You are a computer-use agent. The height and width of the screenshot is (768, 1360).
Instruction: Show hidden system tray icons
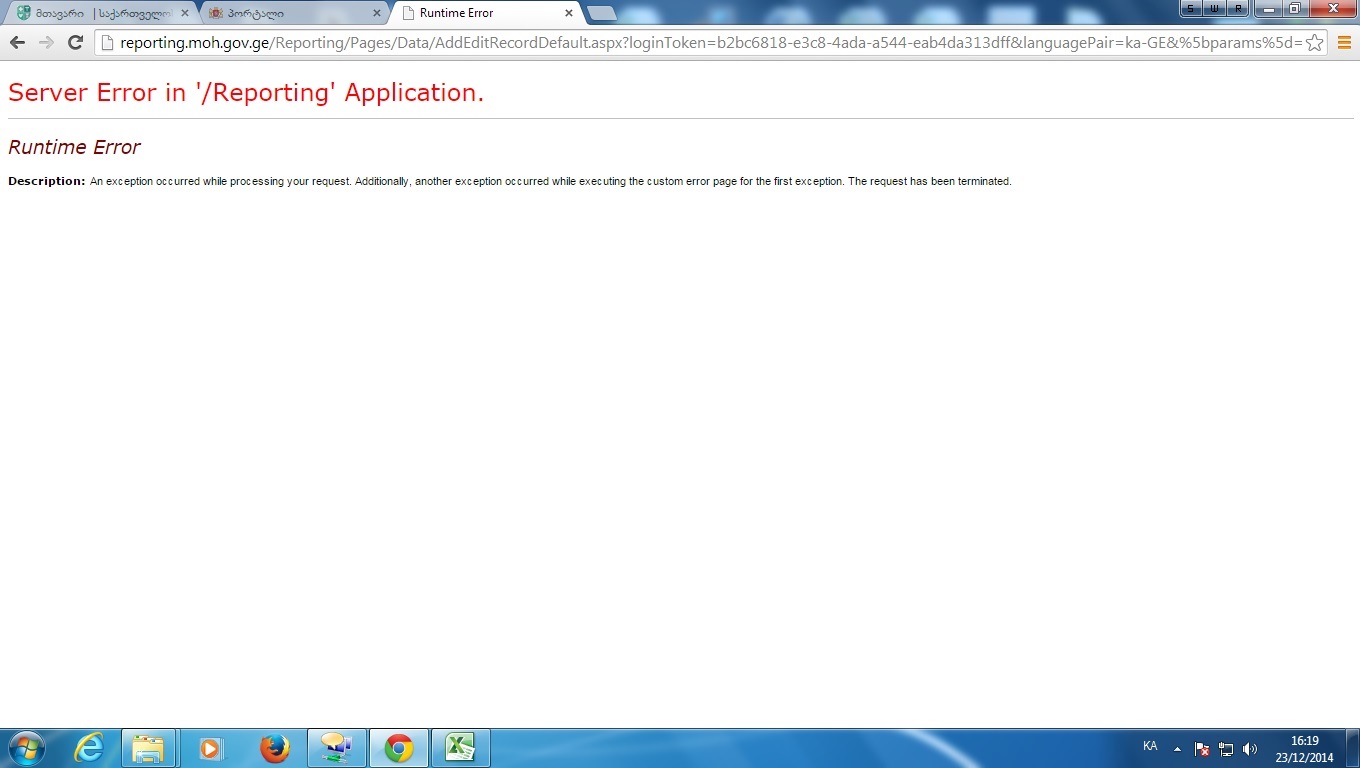tap(1177, 748)
